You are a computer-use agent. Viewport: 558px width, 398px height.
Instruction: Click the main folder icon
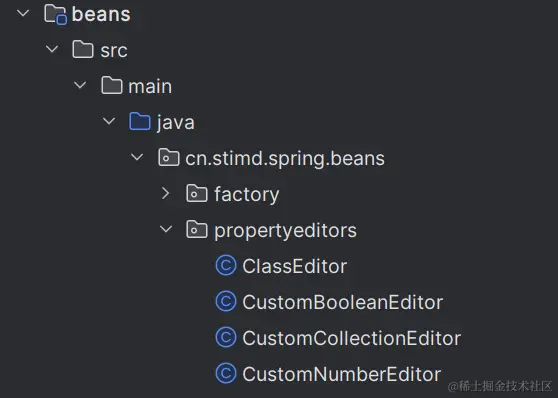pyautogui.click(x=112, y=85)
